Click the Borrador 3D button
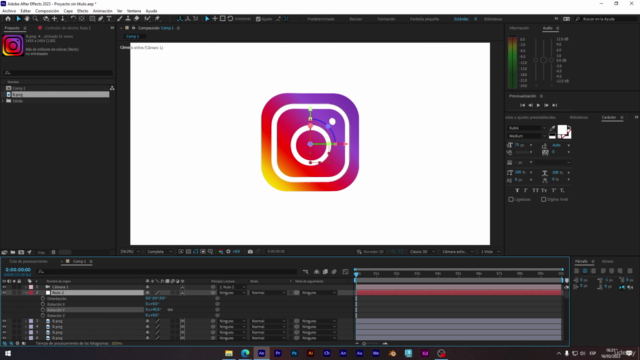640x360 pixels. click(371, 252)
